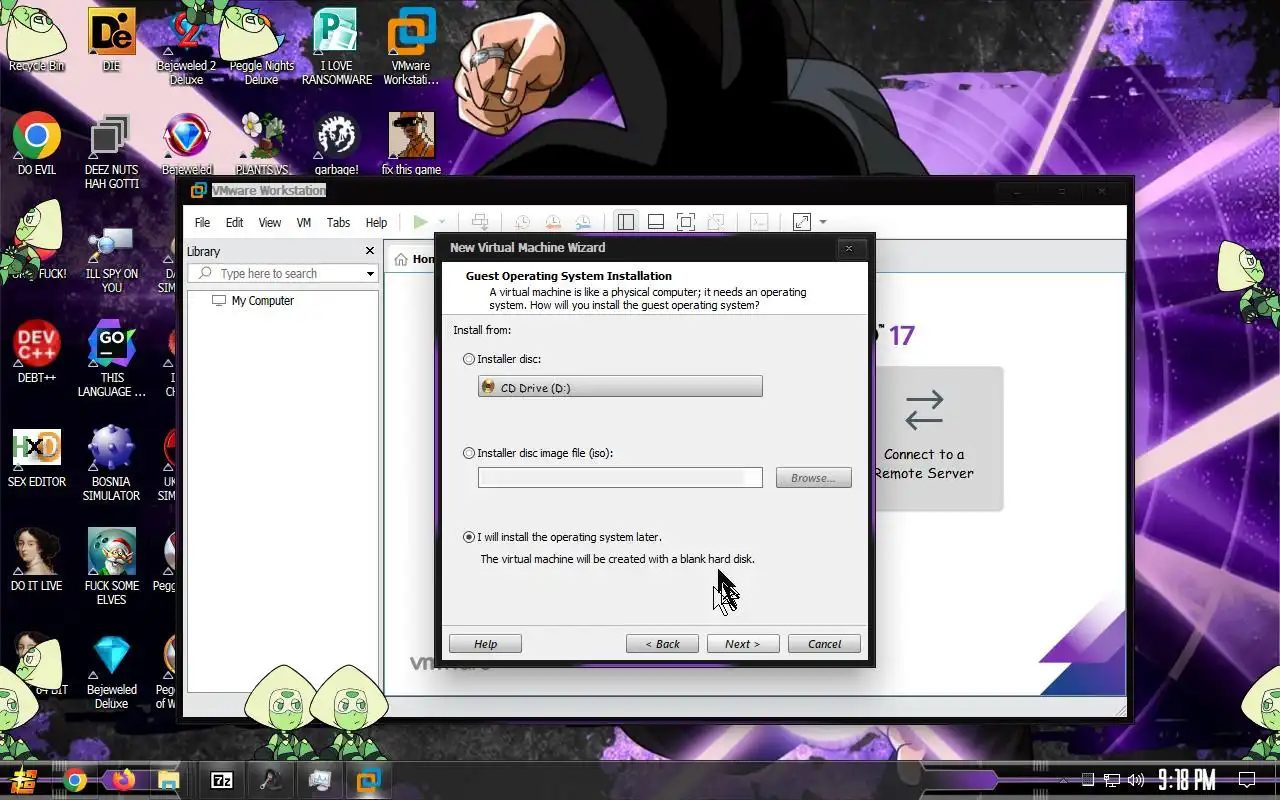Open the VM menu in VMware Workstation
Image resolution: width=1280 pixels, height=800 pixels.
point(304,223)
